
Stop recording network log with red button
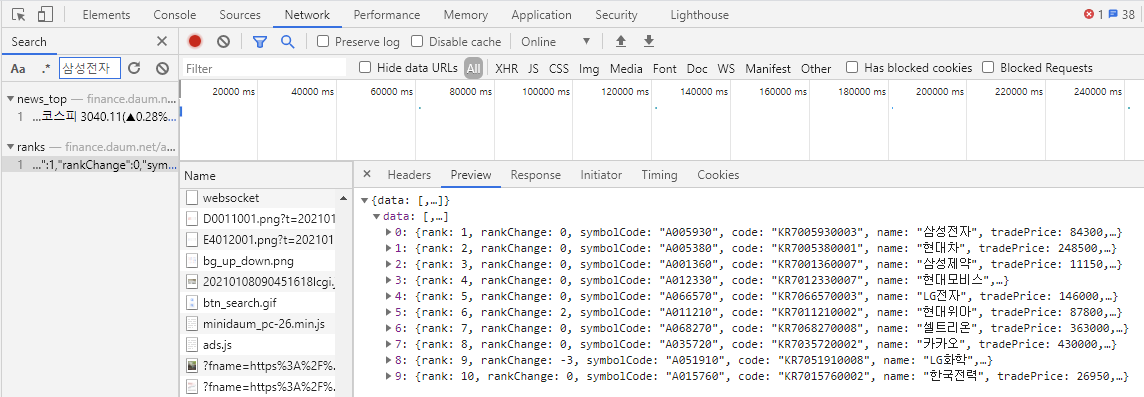195,42
